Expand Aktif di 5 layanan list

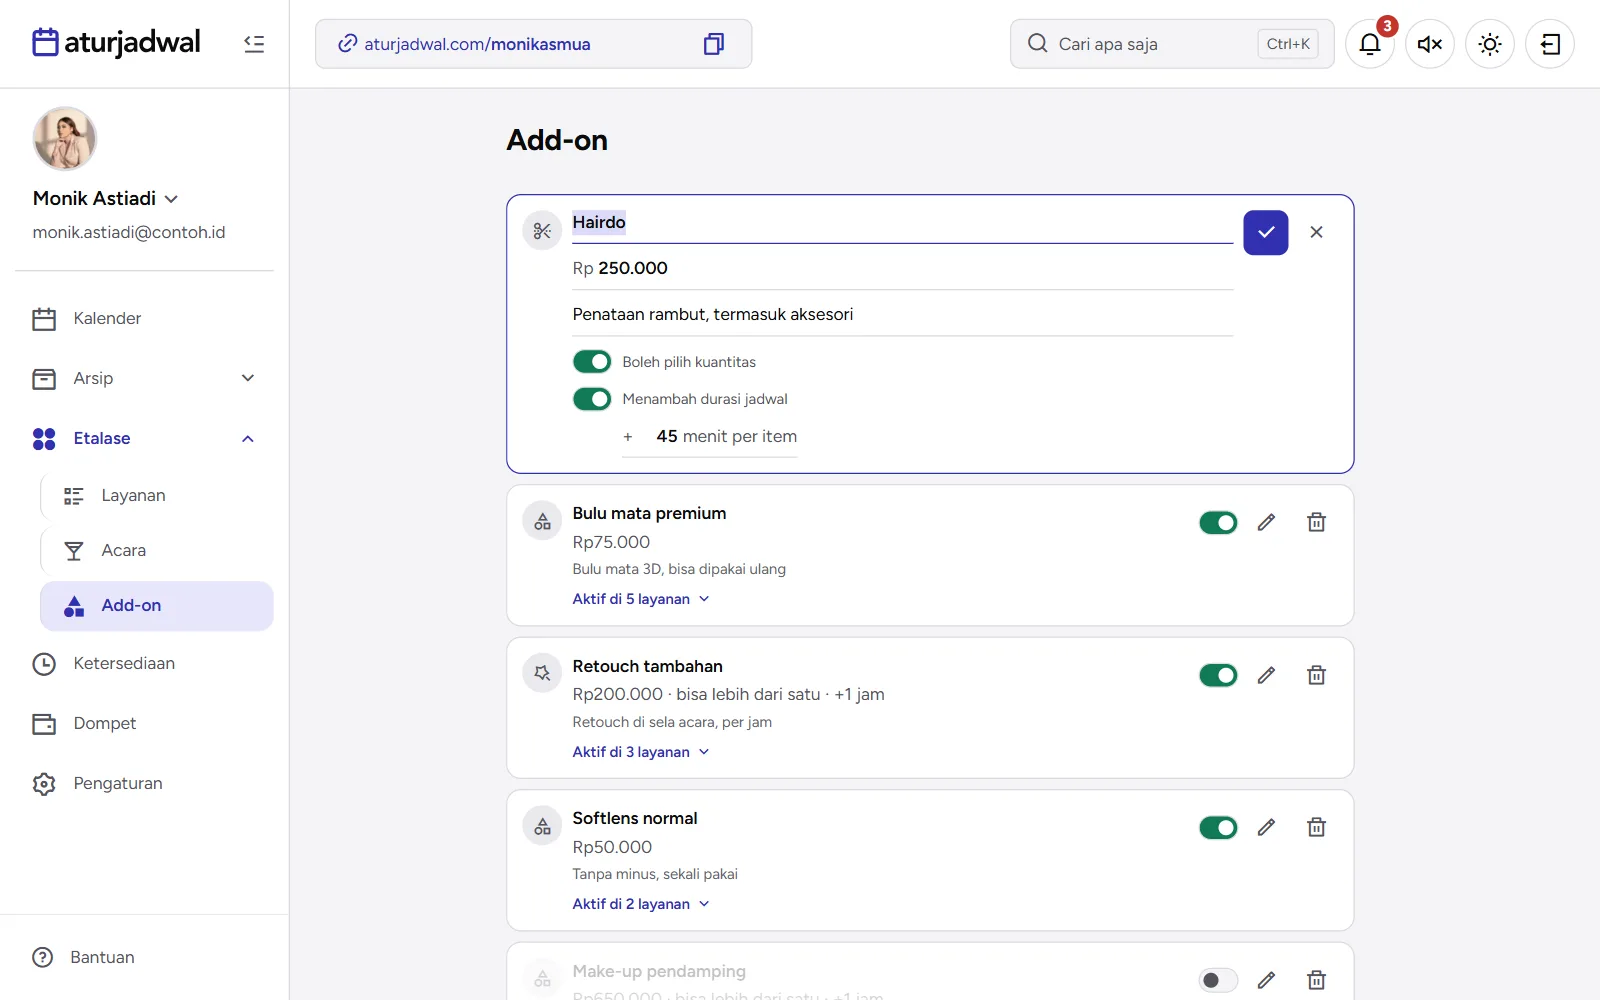pyautogui.click(x=641, y=599)
